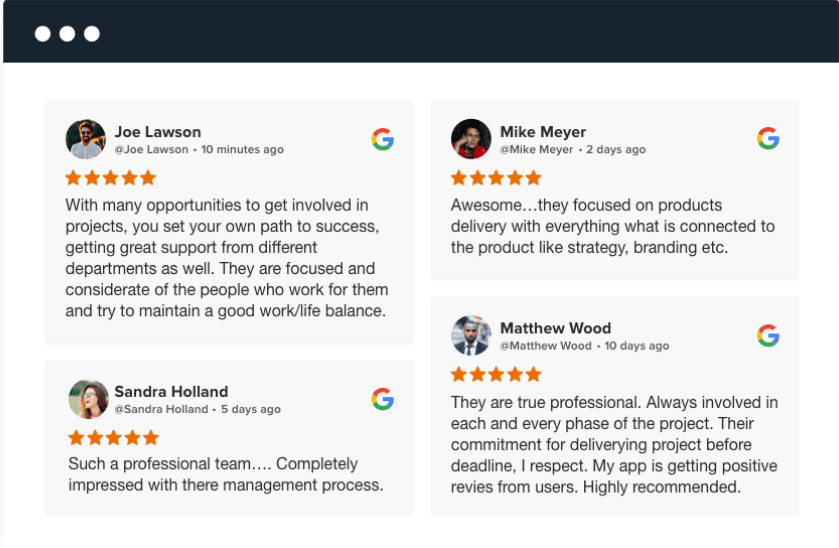Screen dimensions: 839x548
Task: Click the @Joe Lawson handle
Action: pos(151,150)
